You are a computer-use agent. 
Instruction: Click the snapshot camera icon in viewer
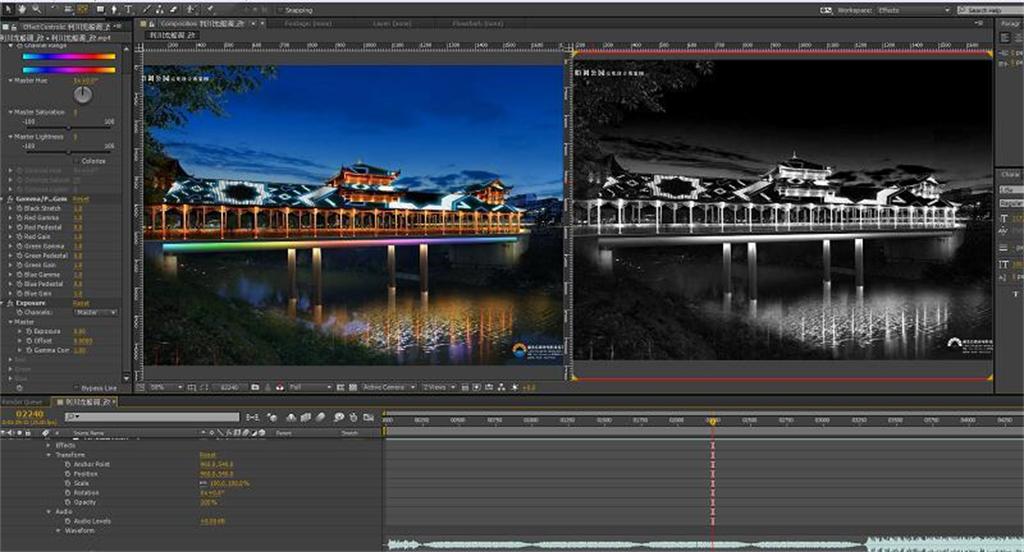coord(255,387)
